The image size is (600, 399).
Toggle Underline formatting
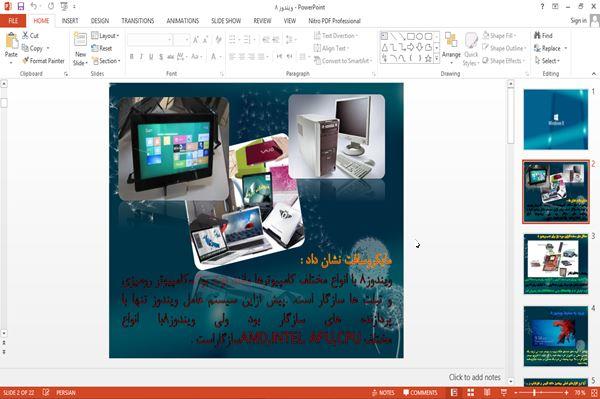(x=151, y=57)
